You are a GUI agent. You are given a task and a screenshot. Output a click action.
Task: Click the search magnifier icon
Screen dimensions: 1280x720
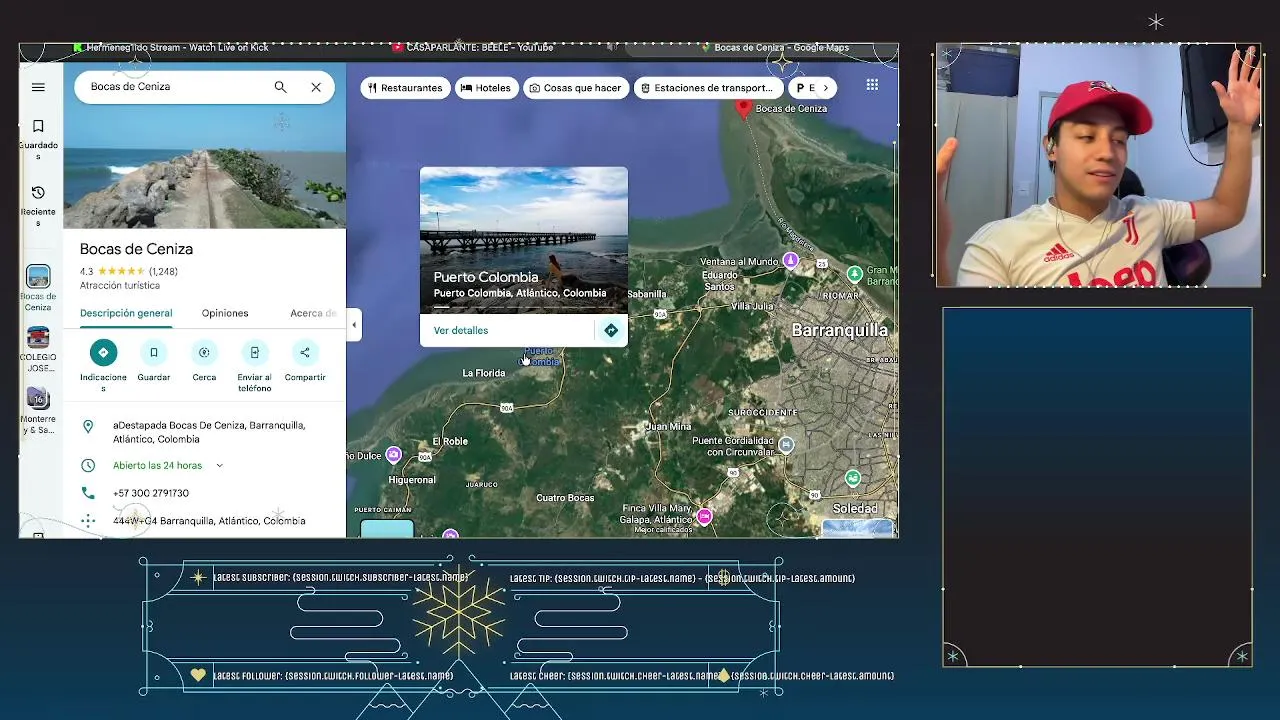pos(281,87)
